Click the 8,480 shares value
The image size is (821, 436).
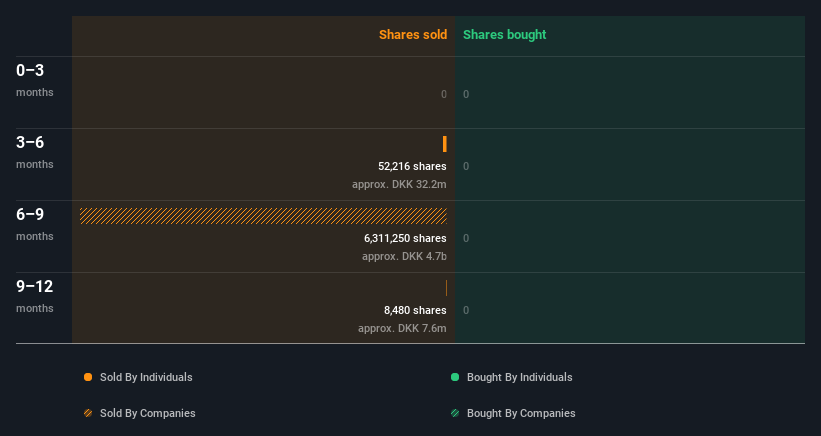click(415, 310)
